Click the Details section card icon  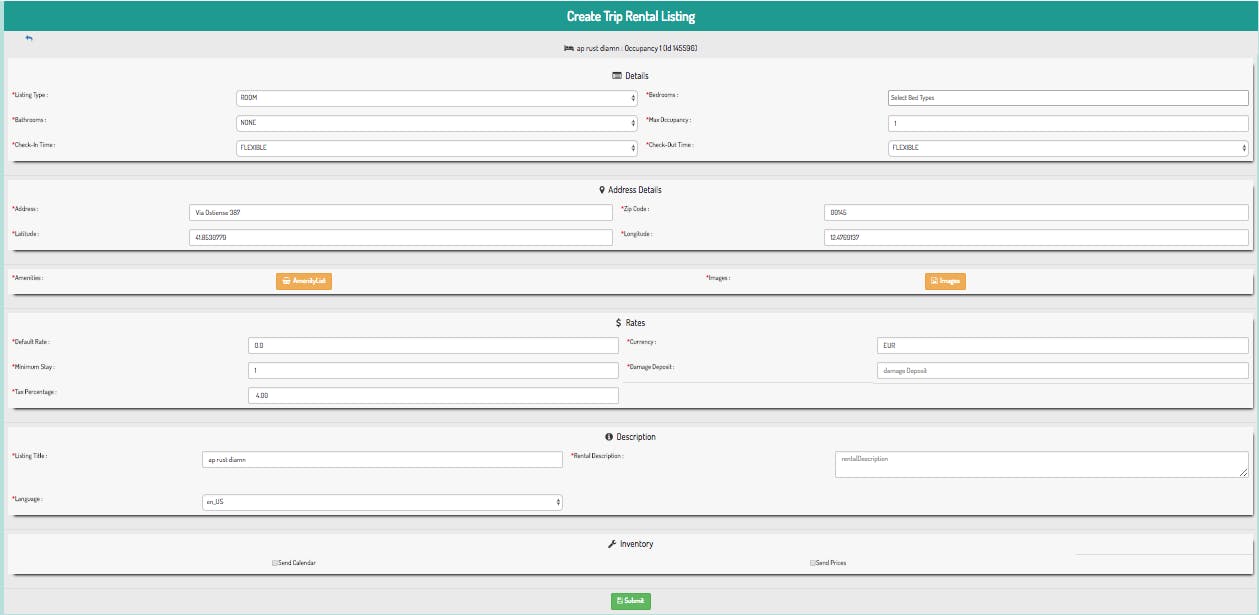coord(617,76)
